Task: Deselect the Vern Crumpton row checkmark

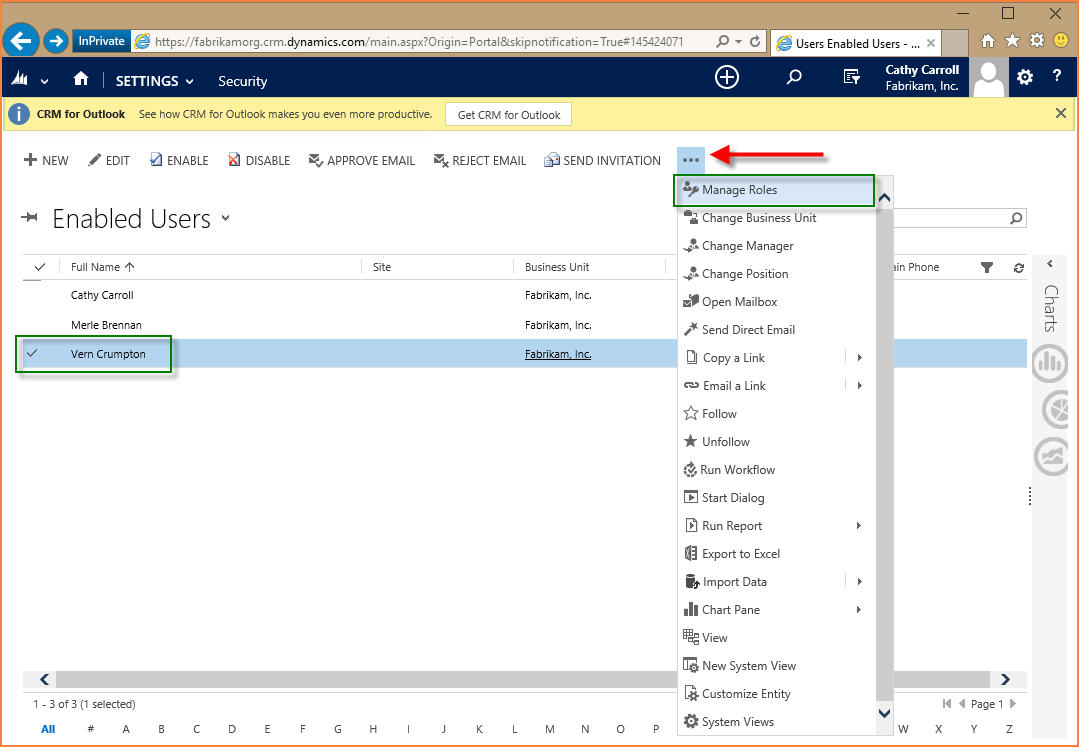Action: 33,353
